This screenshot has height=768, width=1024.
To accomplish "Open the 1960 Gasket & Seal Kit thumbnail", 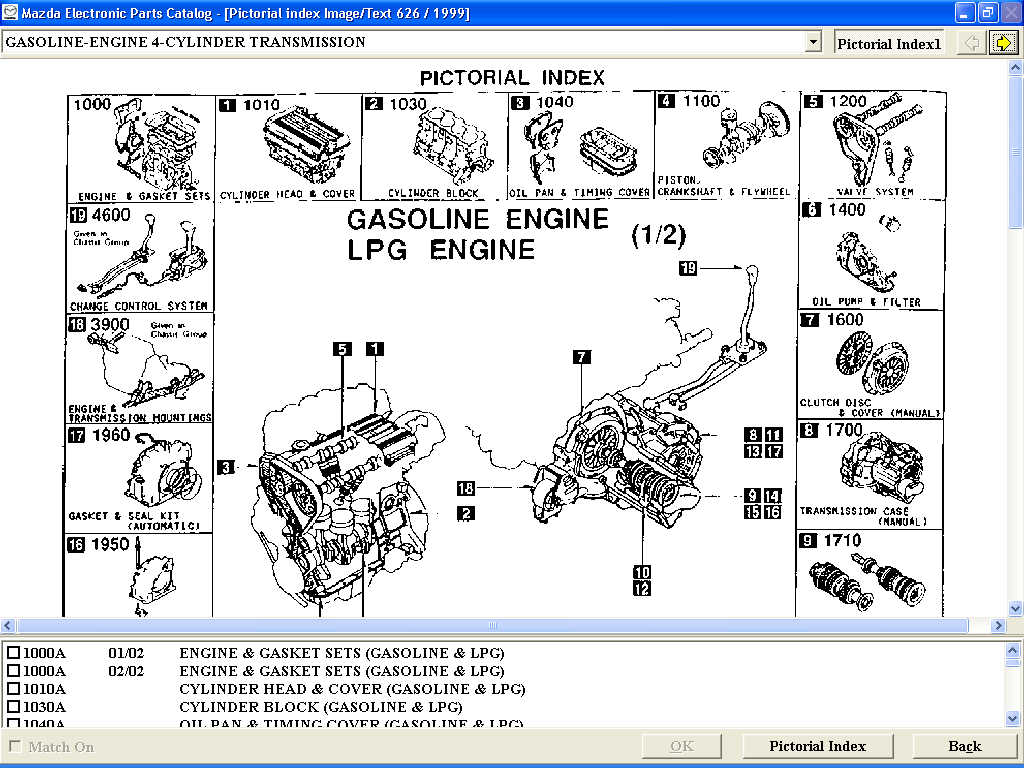I will (139, 478).
